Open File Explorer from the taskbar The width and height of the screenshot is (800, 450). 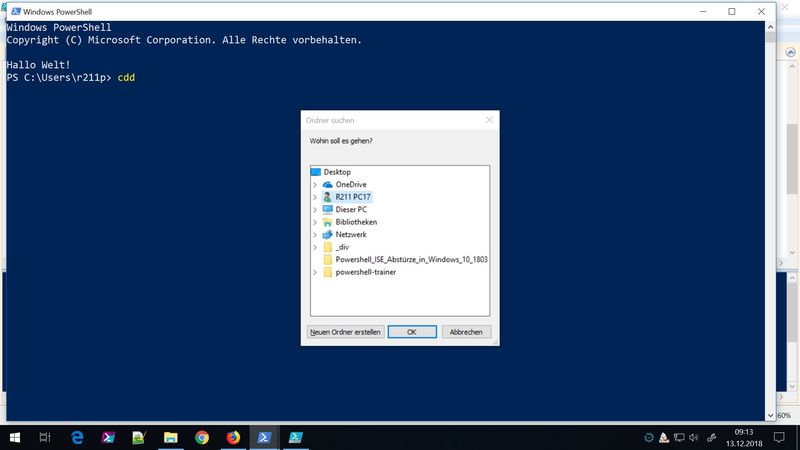pos(170,437)
